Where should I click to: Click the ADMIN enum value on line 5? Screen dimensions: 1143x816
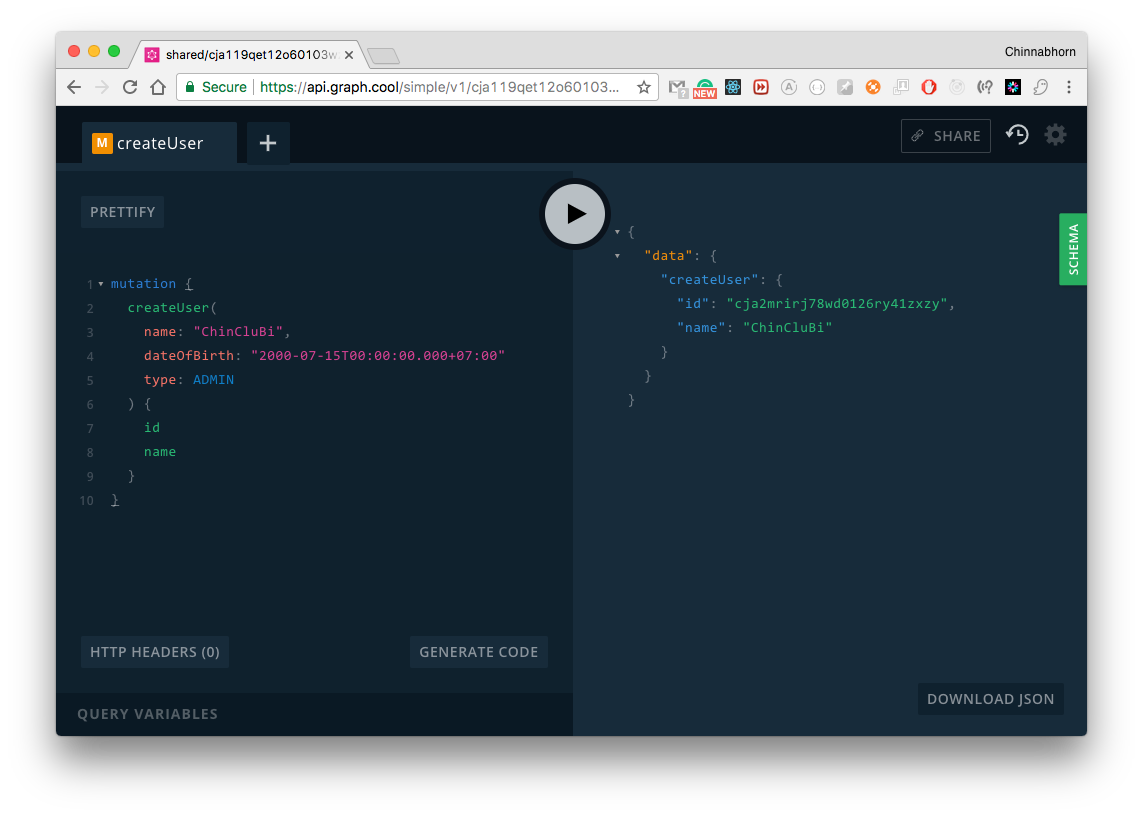[214, 380]
